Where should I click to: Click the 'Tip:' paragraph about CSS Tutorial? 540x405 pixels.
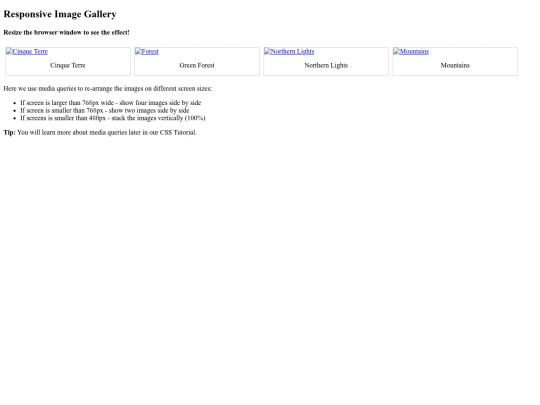(x=100, y=133)
